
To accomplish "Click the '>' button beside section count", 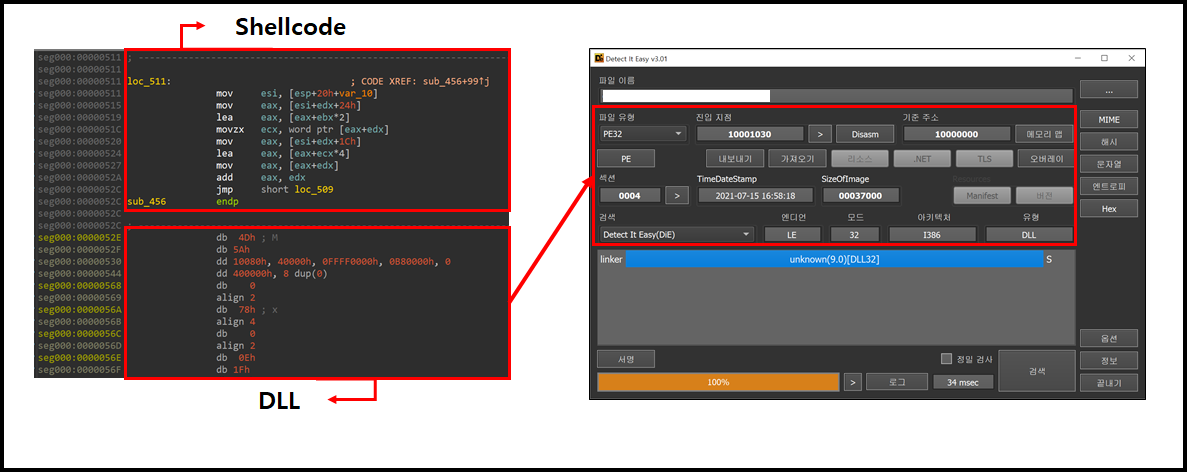I will click(x=677, y=195).
